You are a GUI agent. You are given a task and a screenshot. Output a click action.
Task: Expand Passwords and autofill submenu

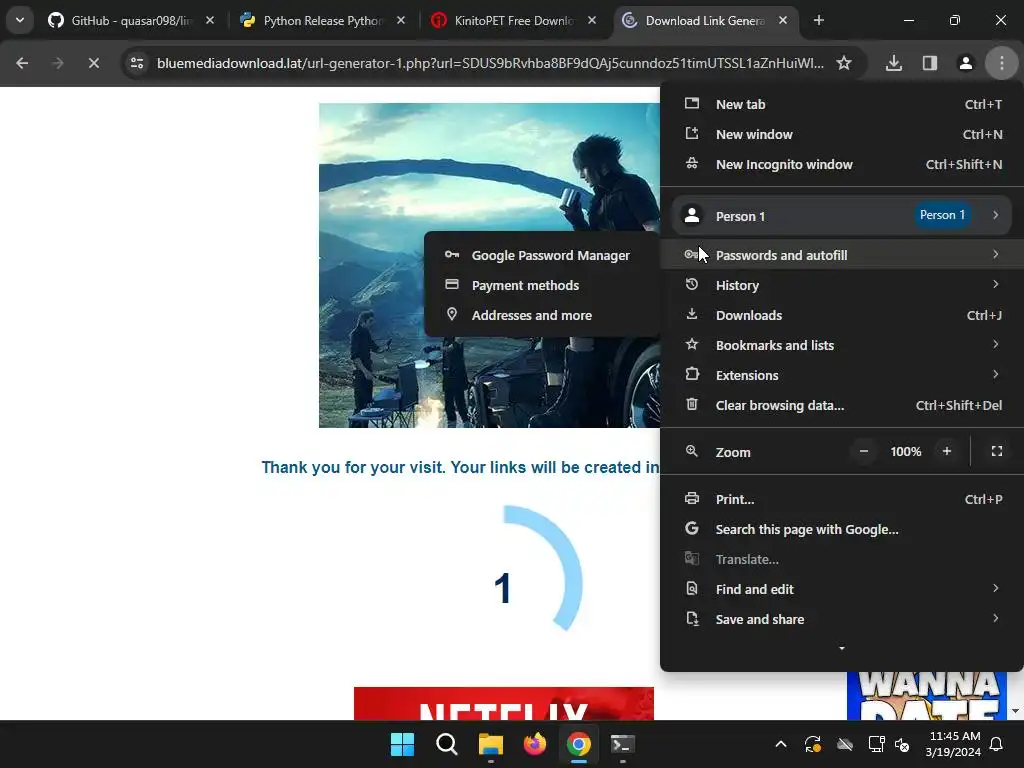click(842, 255)
